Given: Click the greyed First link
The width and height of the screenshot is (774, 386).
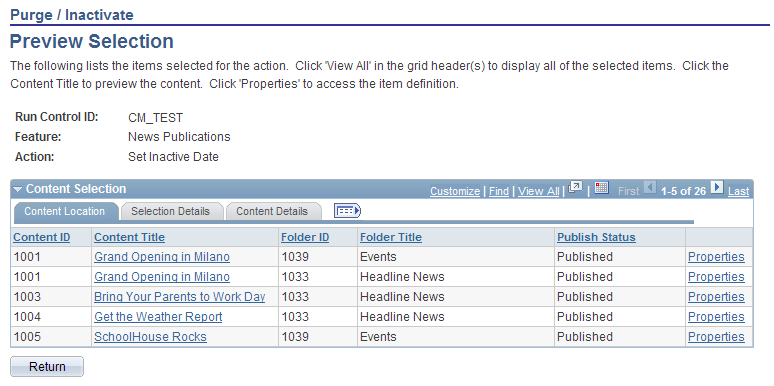Looking at the screenshot, I should 628,191.
